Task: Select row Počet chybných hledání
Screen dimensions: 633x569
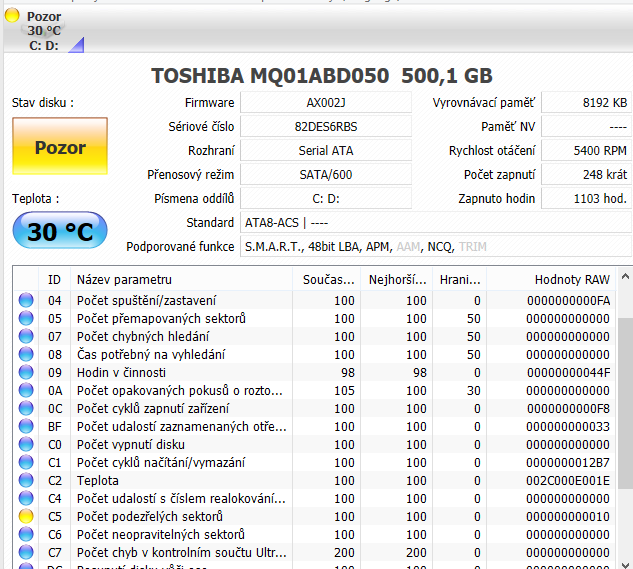Action: click(314, 336)
